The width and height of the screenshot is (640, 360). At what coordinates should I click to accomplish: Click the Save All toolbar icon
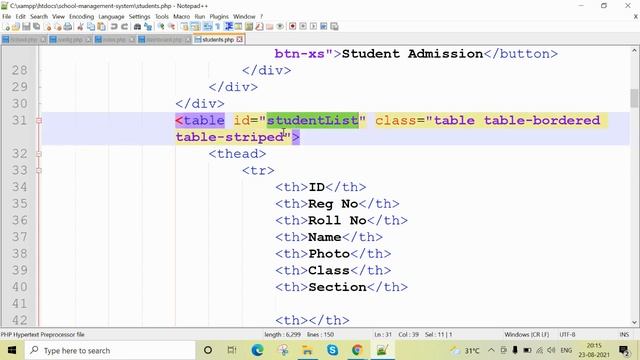[x=36, y=27]
